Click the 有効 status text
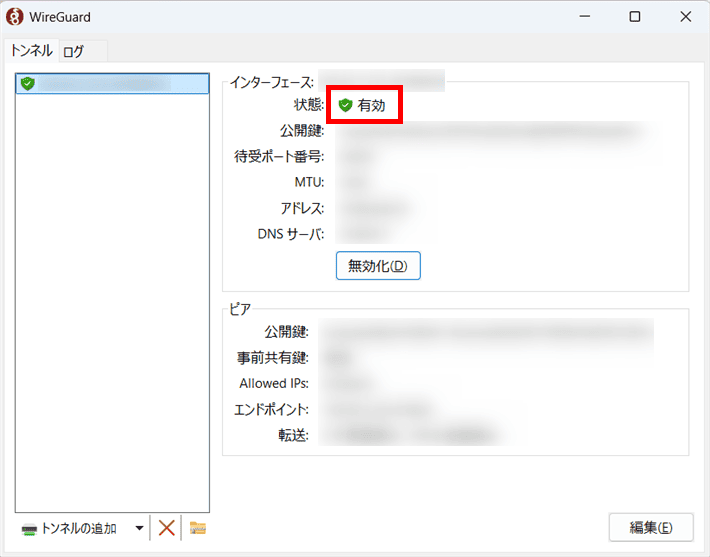This screenshot has height=557, width=710. point(372,106)
